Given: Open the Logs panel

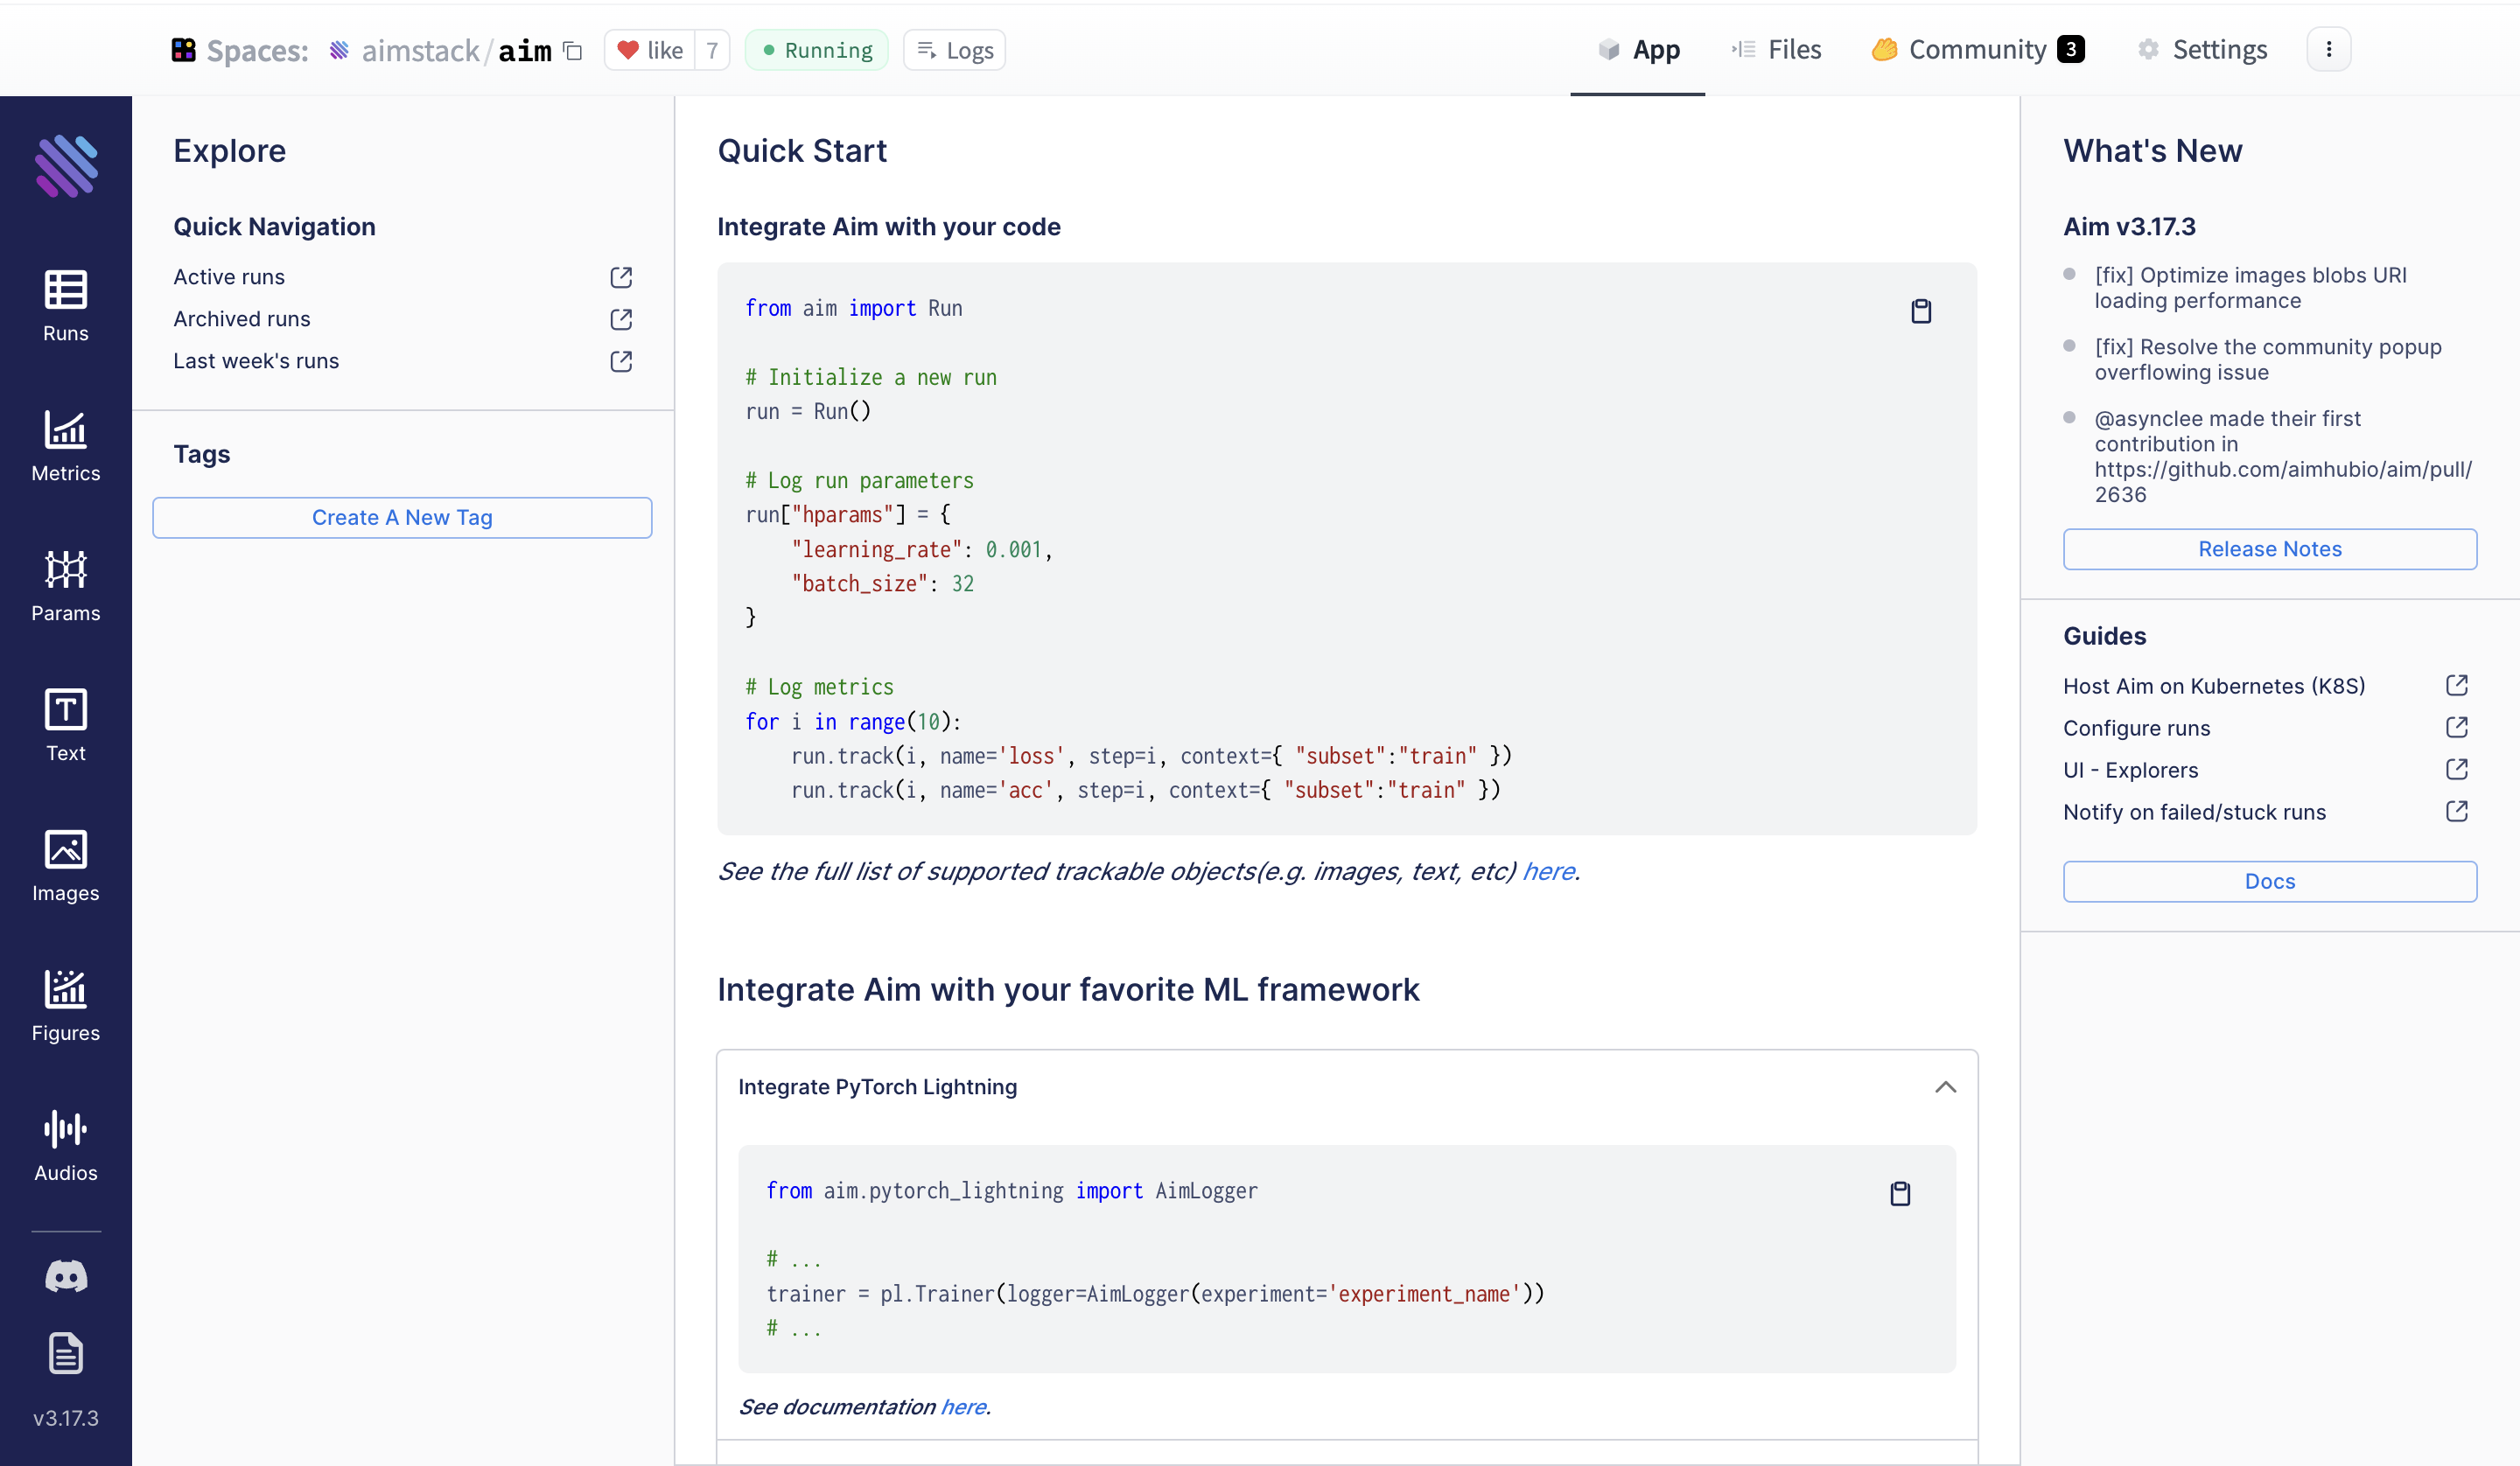Looking at the screenshot, I should [955, 50].
